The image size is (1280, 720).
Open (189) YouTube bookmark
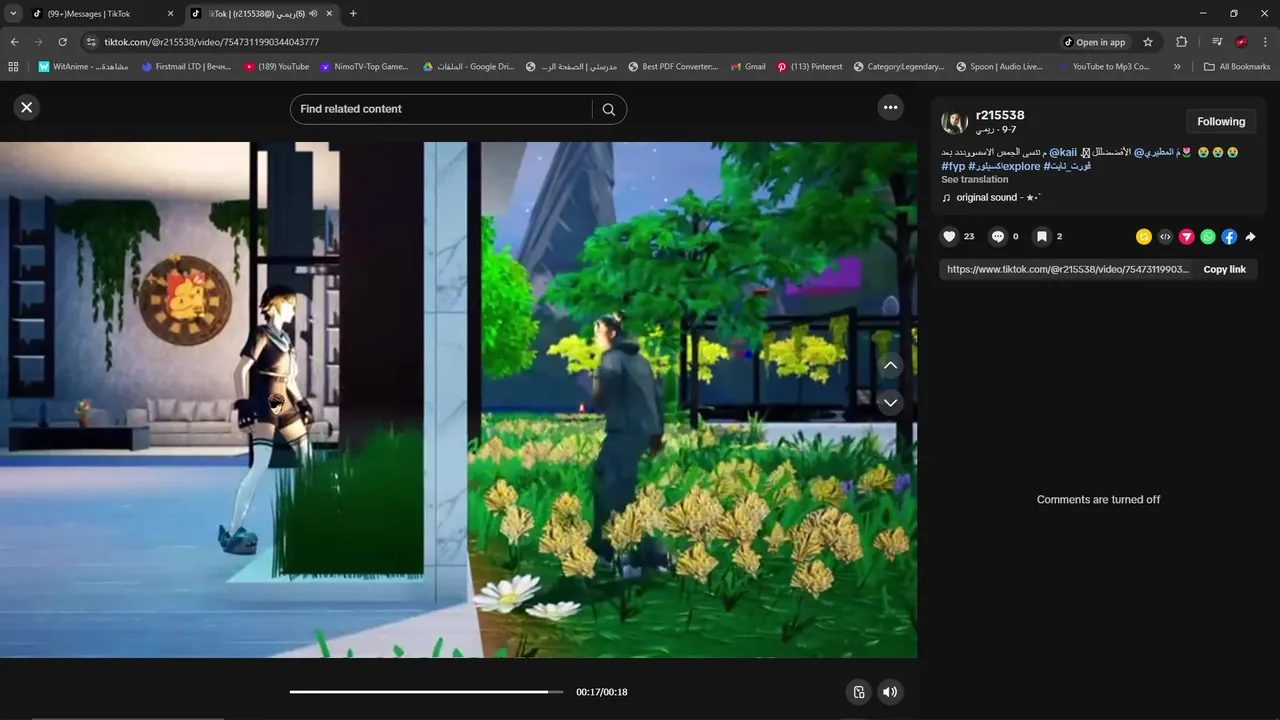pos(277,67)
